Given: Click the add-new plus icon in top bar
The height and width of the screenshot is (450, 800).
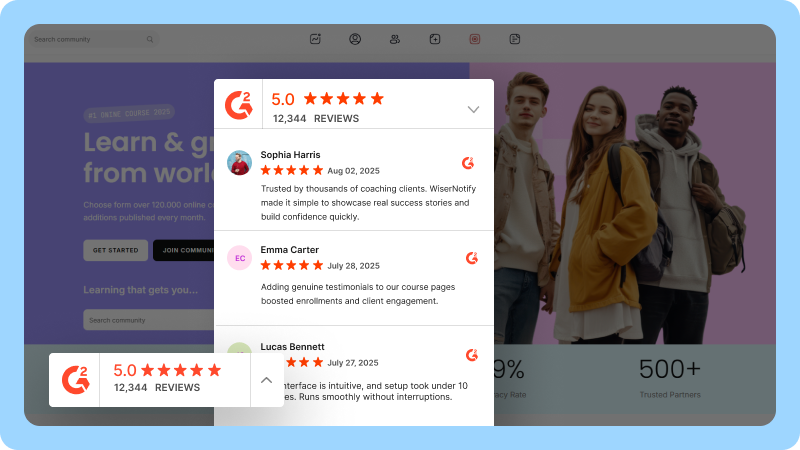Looking at the screenshot, I should [x=434, y=39].
